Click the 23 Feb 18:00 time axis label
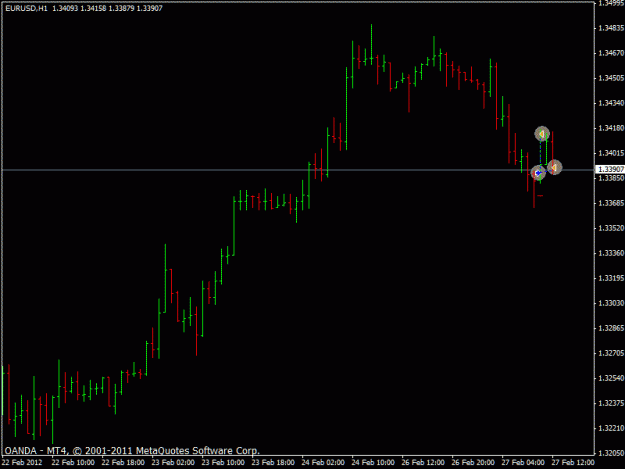The height and width of the screenshot is (469, 625). tap(273, 463)
